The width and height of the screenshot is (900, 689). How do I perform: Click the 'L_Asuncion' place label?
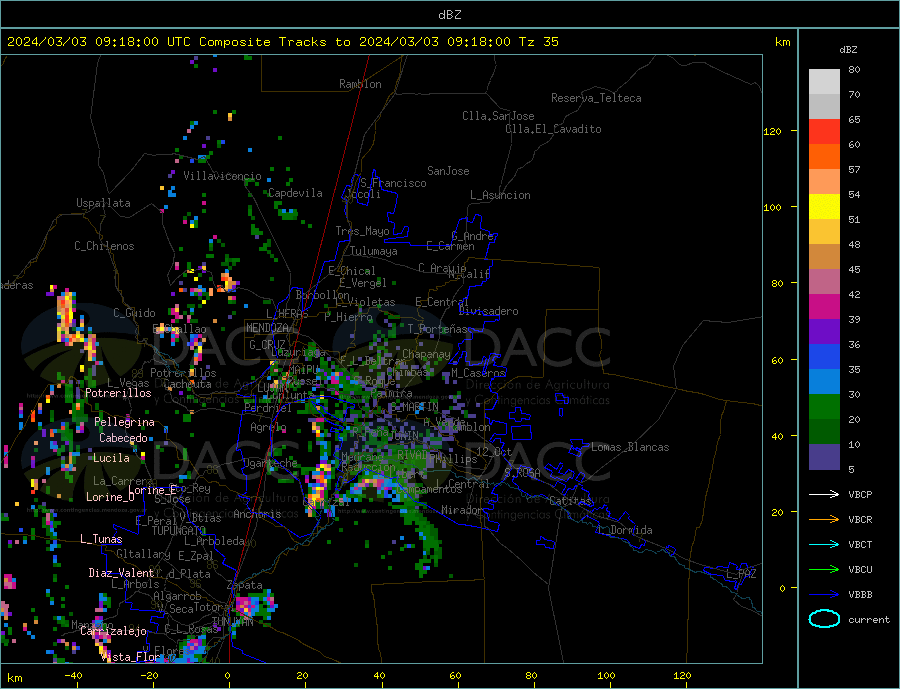pyautogui.click(x=501, y=195)
